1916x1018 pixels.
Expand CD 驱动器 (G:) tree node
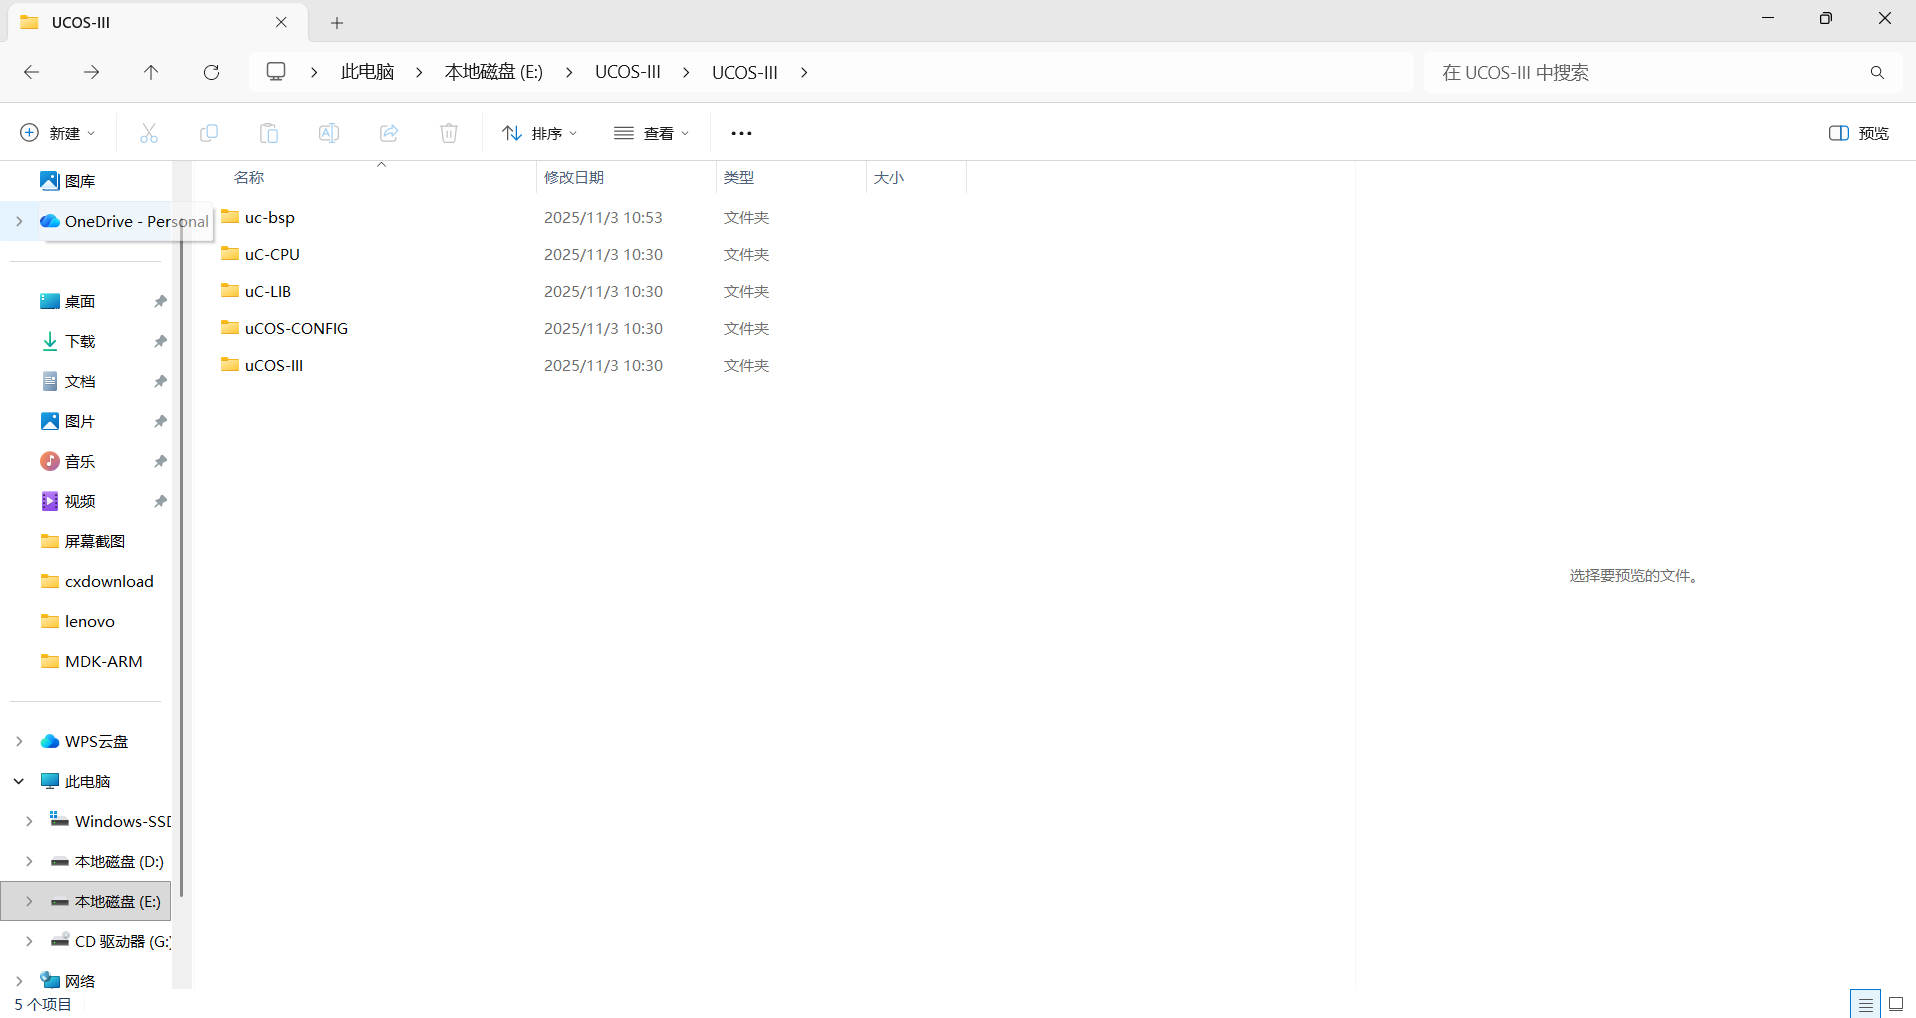(x=29, y=941)
